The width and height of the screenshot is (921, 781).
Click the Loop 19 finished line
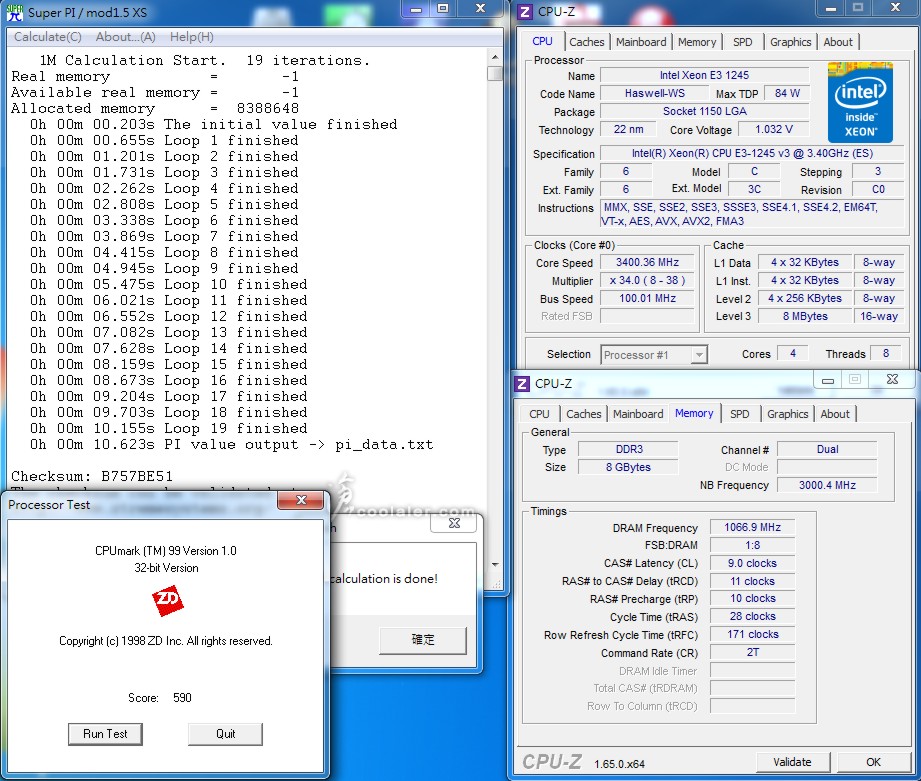click(x=169, y=429)
